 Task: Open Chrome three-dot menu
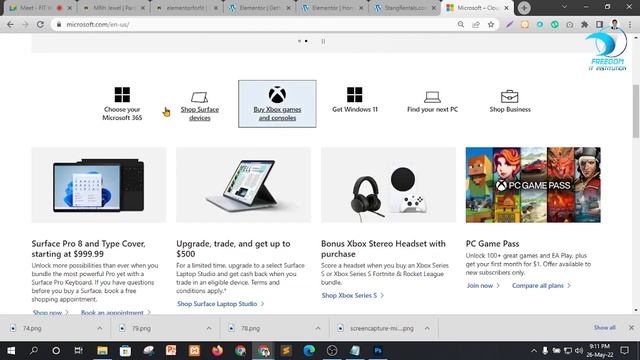tap(630, 24)
